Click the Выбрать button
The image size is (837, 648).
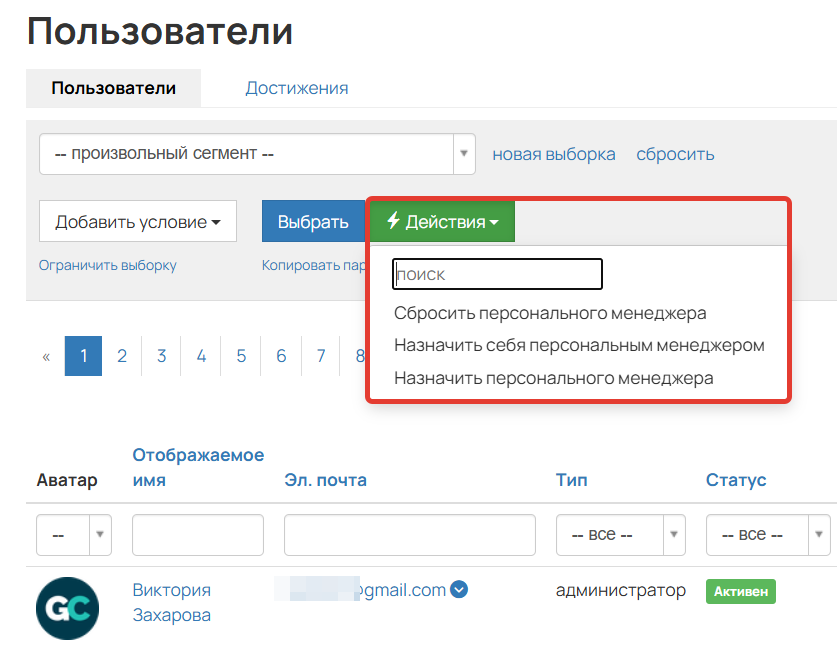tap(314, 220)
